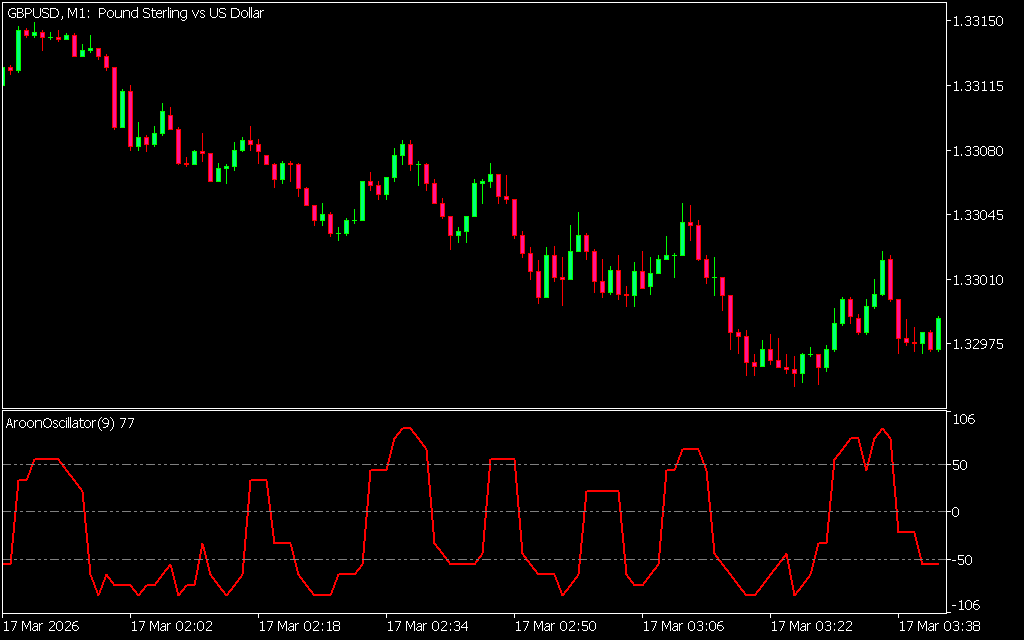Click the 1.33115 price axis label
This screenshot has width=1024, height=640.
pyautogui.click(x=980, y=87)
